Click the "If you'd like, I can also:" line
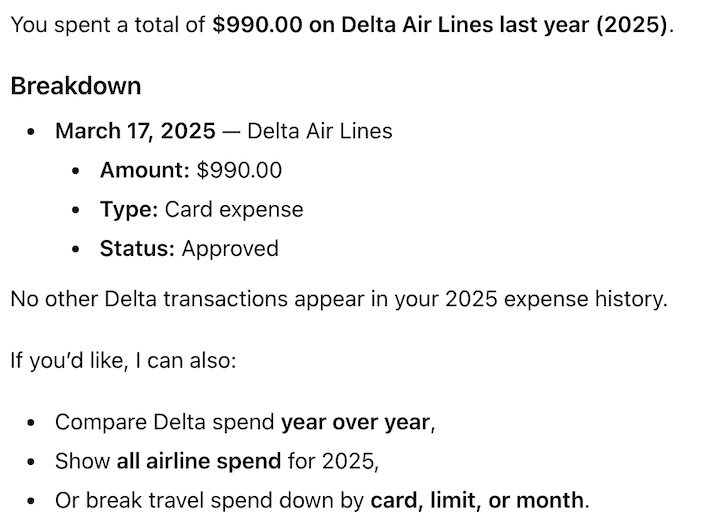The image size is (706, 526). click(123, 360)
